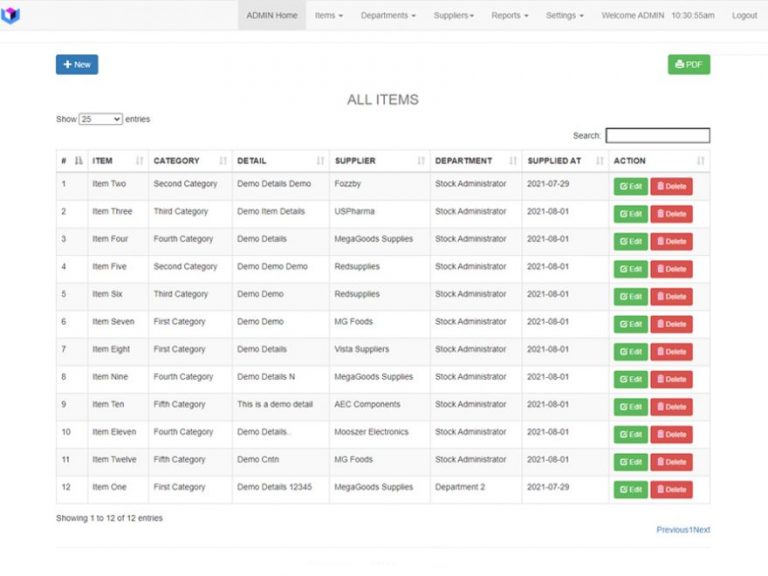Viewport: 768px width, 576px height.
Task: Click the blue New button
Action: click(77, 65)
